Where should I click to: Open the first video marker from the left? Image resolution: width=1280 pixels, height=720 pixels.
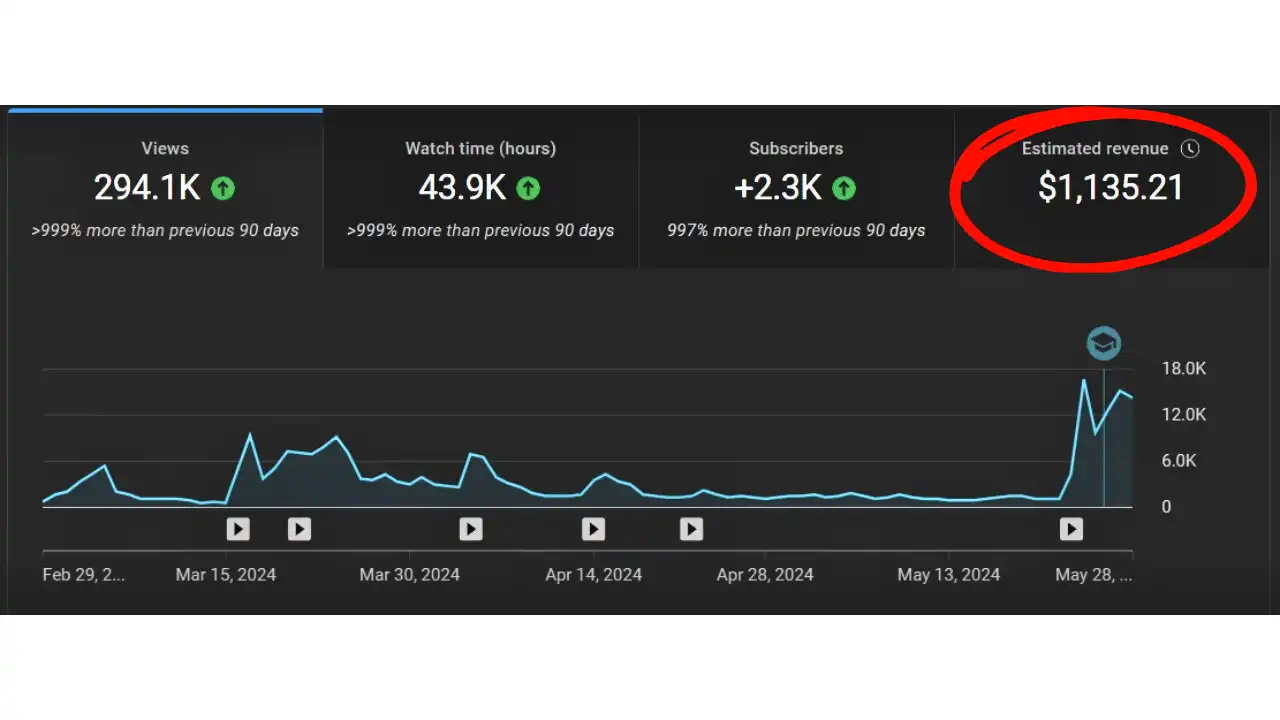238,529
